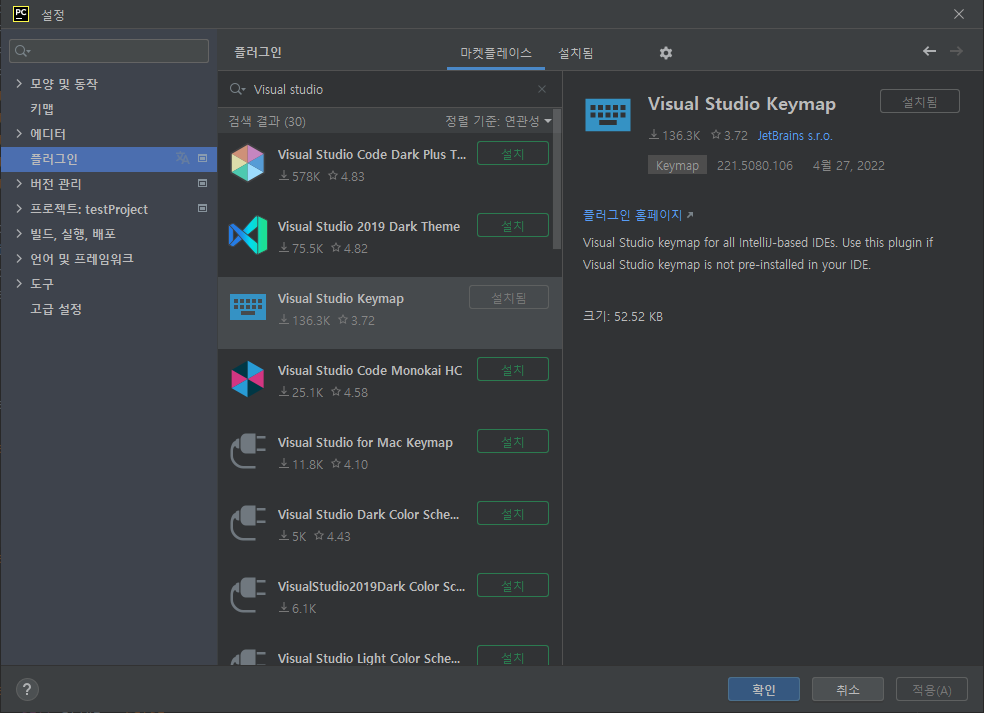Select Visual Studio Light Color Scheme entry

[390, 655]
